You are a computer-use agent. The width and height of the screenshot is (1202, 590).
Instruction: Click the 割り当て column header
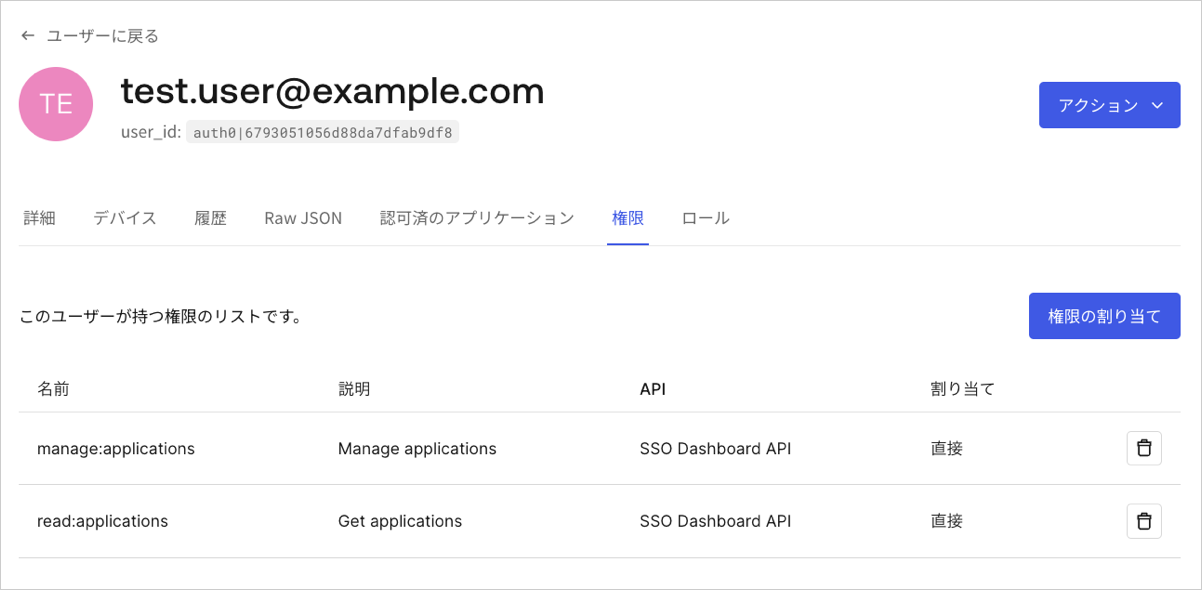(x=963, y=388)
